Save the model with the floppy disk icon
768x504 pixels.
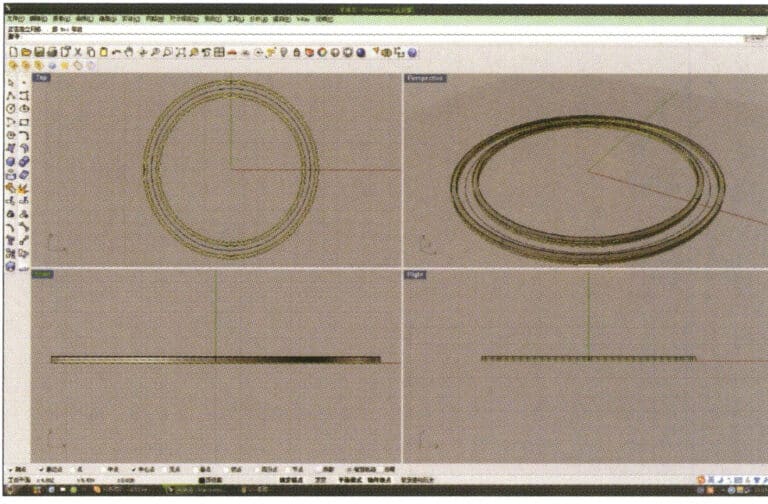38,52
